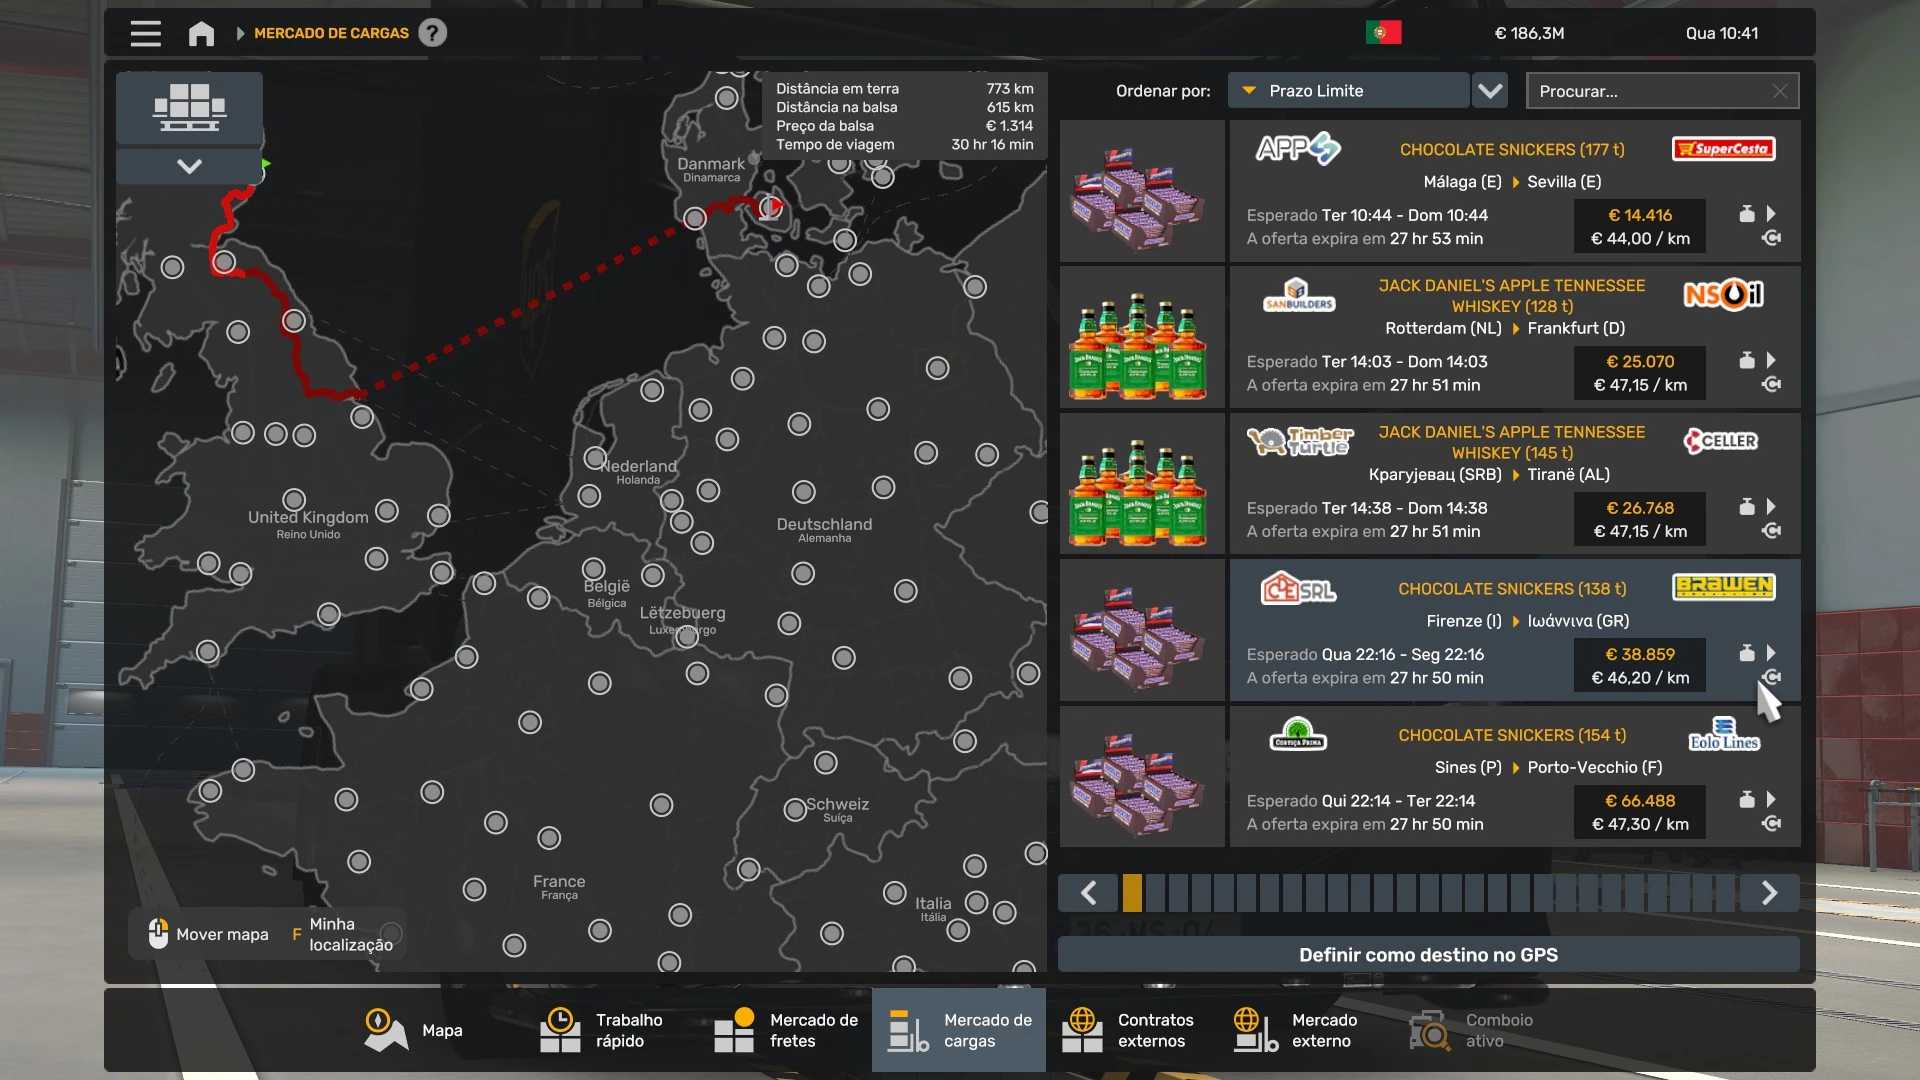Image resolution: width=1920 pixels, height=1080 pixels.
Task: Click the Portugal flag icon
Action: [1383, 33]
